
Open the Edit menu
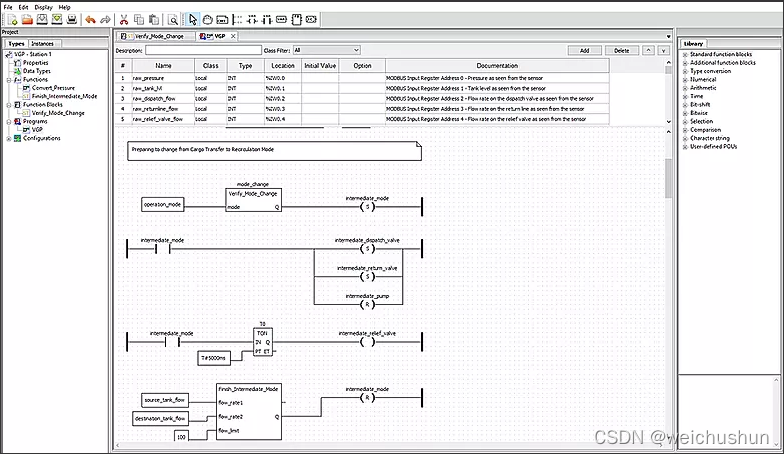24,7
